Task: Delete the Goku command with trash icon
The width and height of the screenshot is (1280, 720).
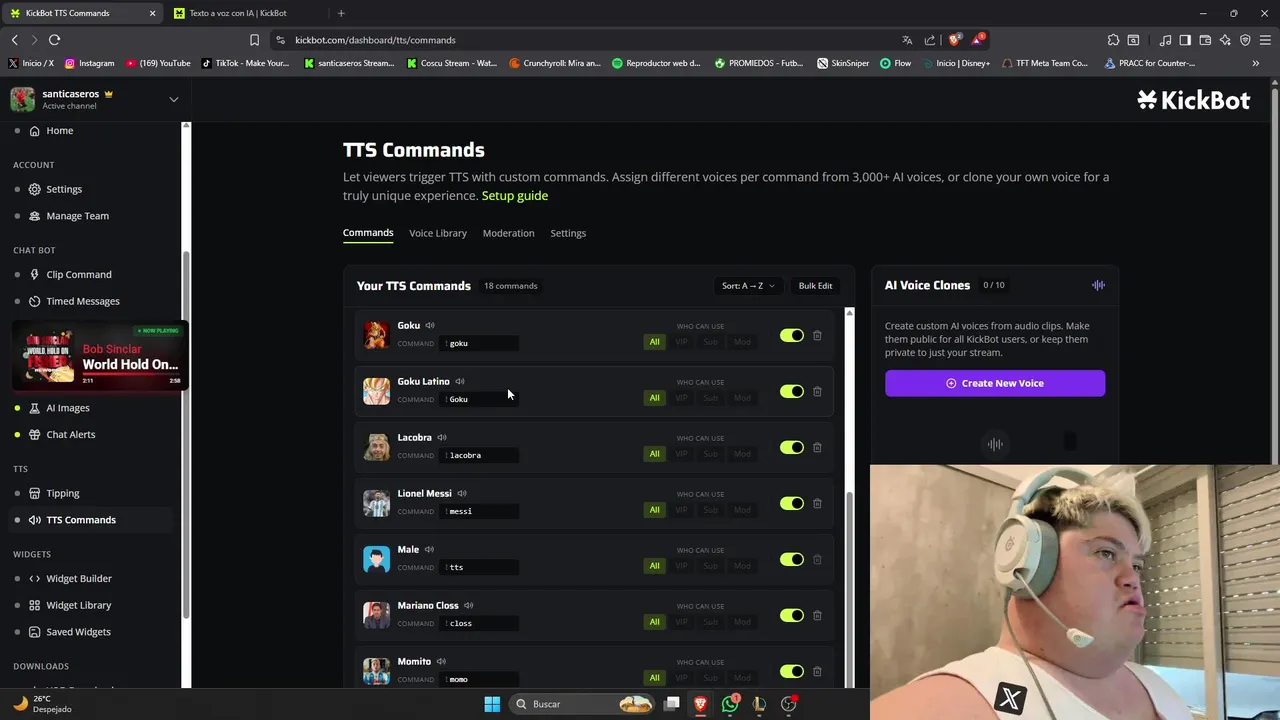Action: pos(817,335)
